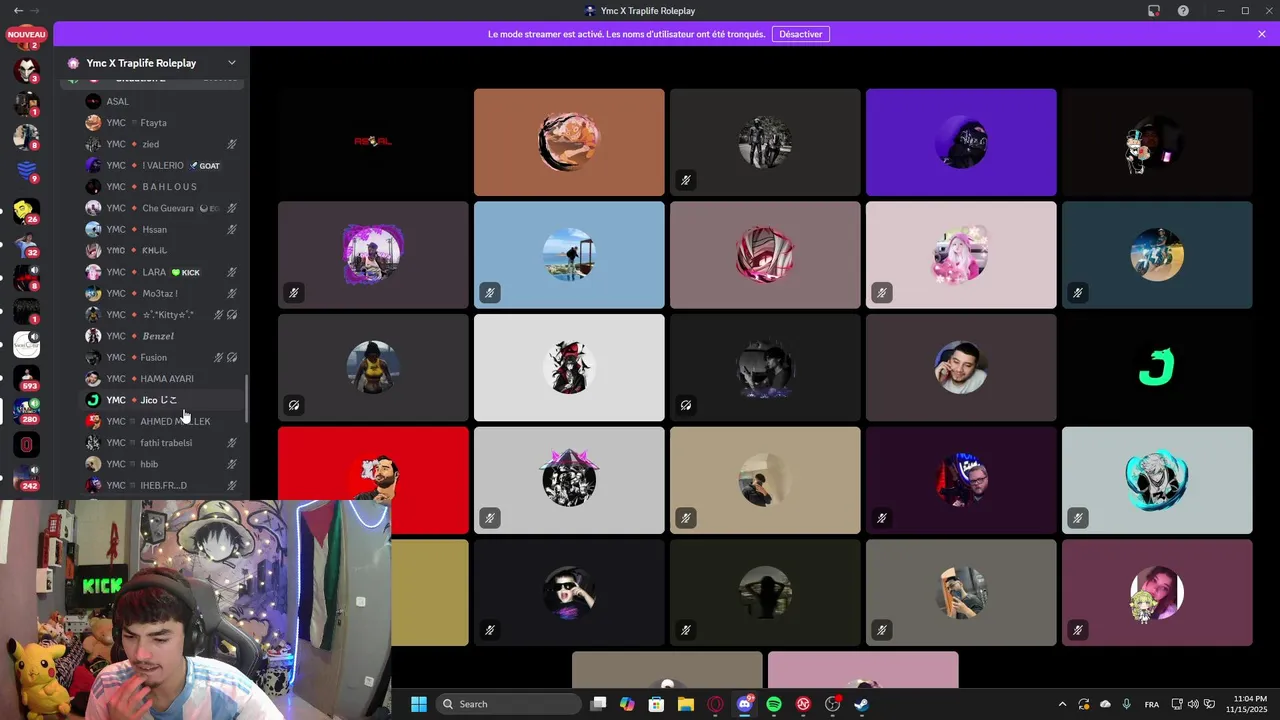1280x720 pixels.
Task: Click the Désactiver button in banner
Action: pyautogui.click(x=800, y=34)
